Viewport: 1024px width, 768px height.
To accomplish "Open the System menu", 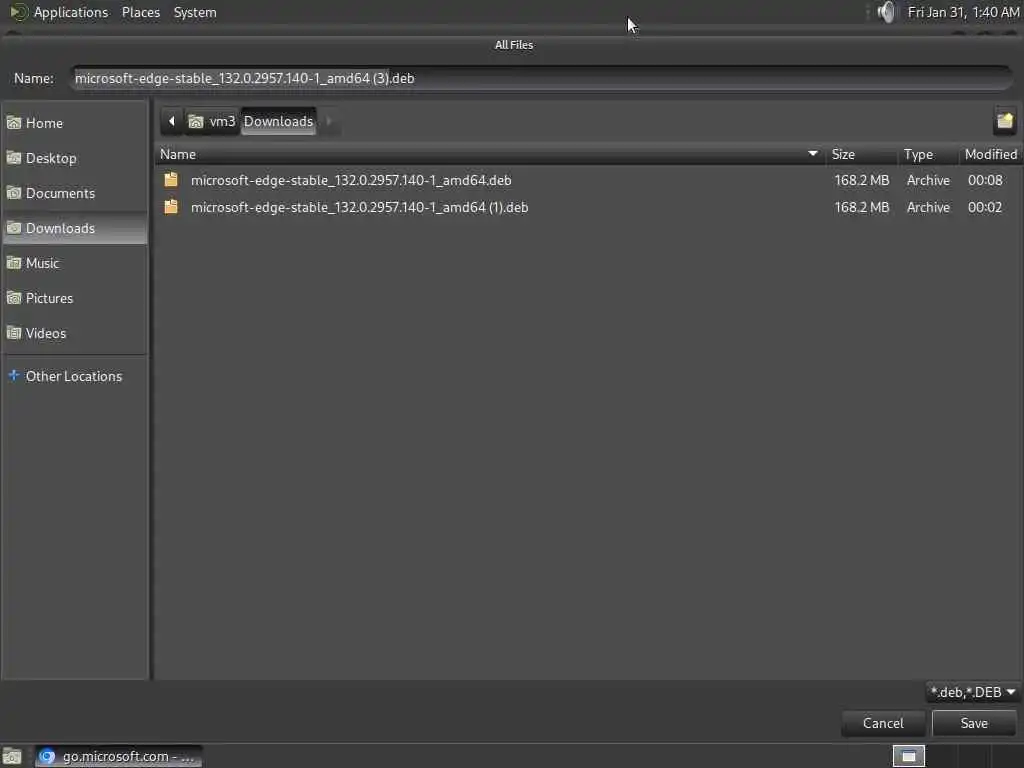I will pyautogui.click(x=195, y=12).
